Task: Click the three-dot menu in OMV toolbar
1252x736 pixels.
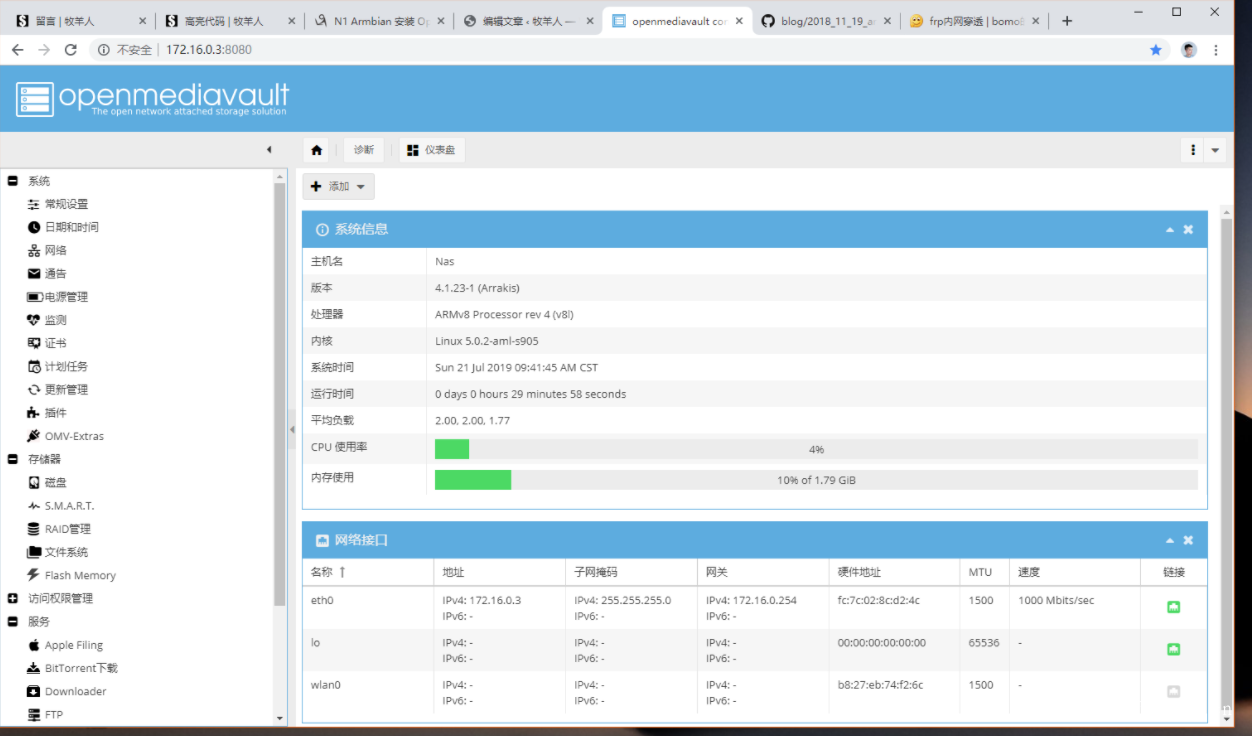Action: pyautogui.click(x=1192, y=150)
